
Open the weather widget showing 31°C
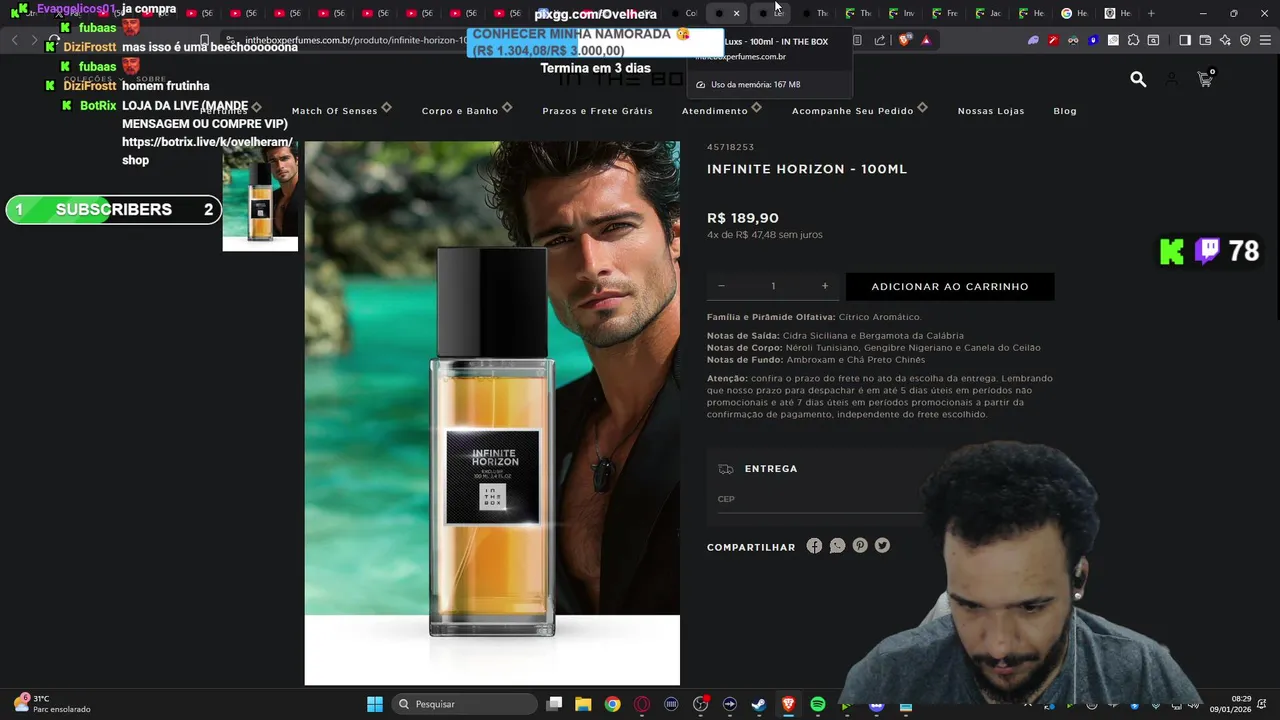[x=53, y=704]
